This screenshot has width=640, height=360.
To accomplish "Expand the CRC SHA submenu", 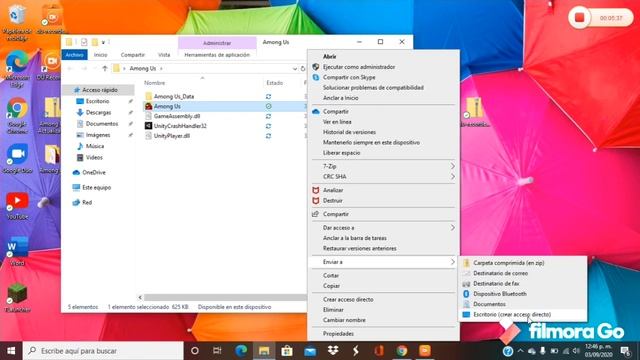I will pos(383,176).
